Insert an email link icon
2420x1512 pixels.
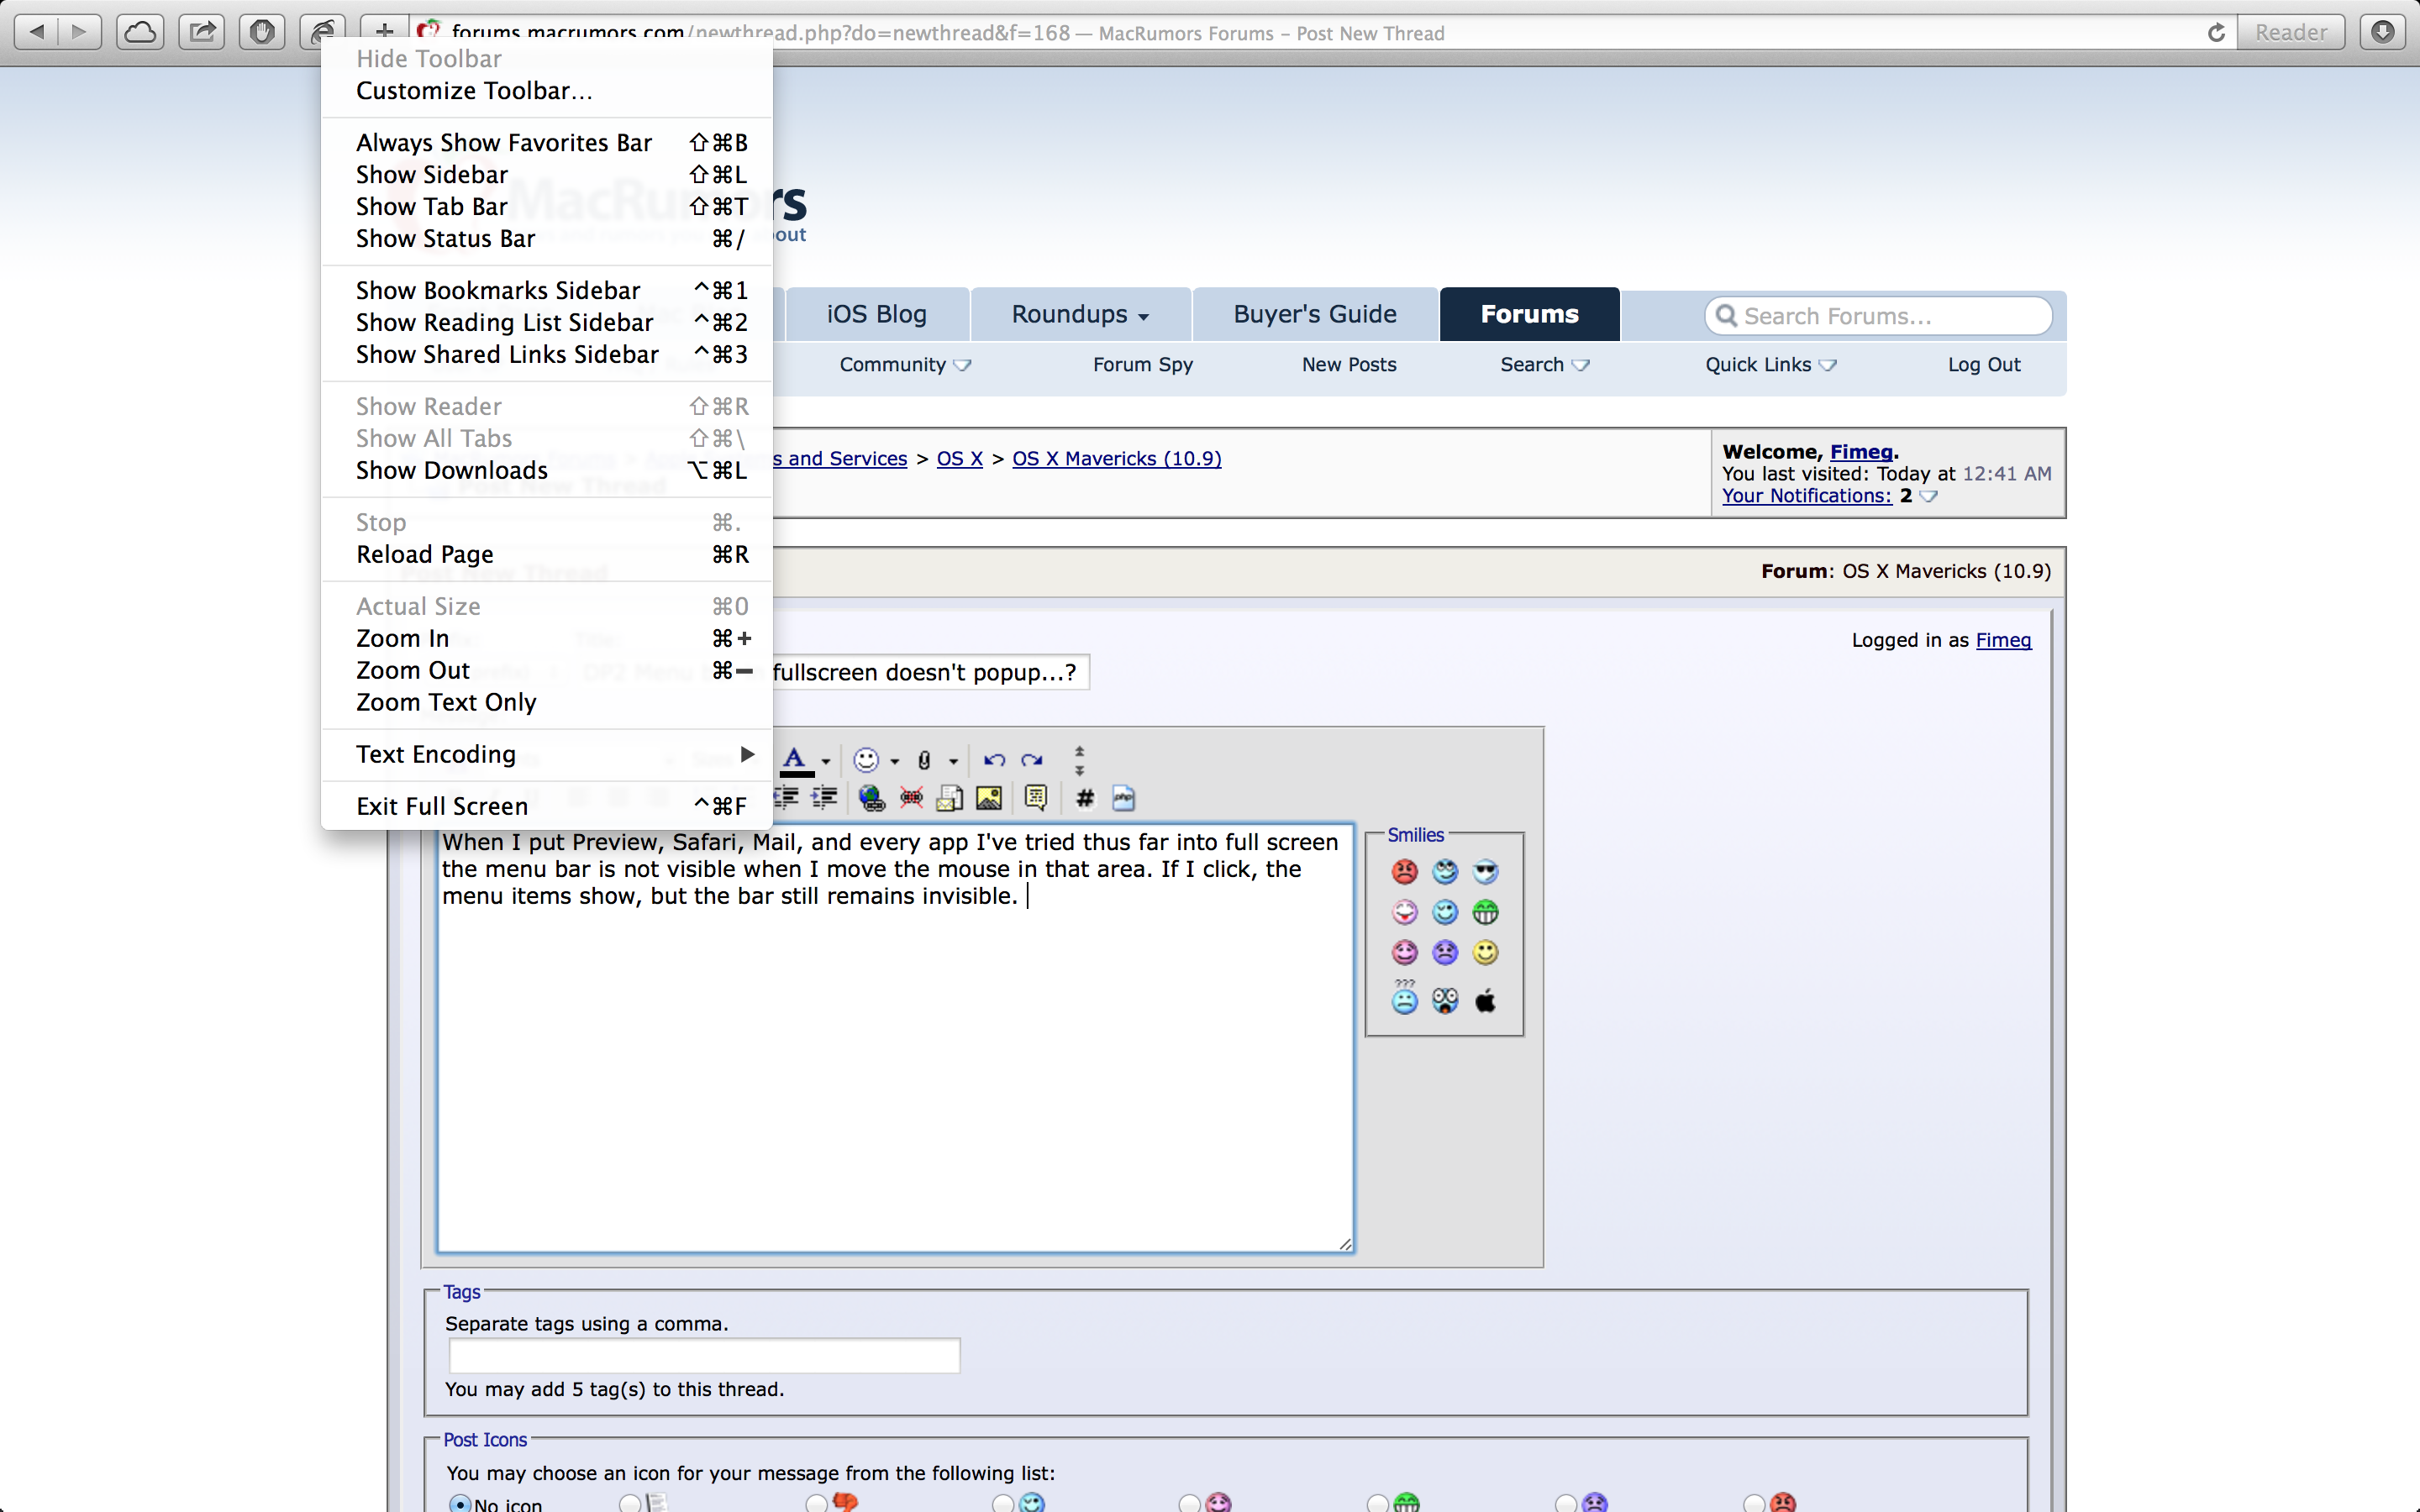click(x=949, y=798)
